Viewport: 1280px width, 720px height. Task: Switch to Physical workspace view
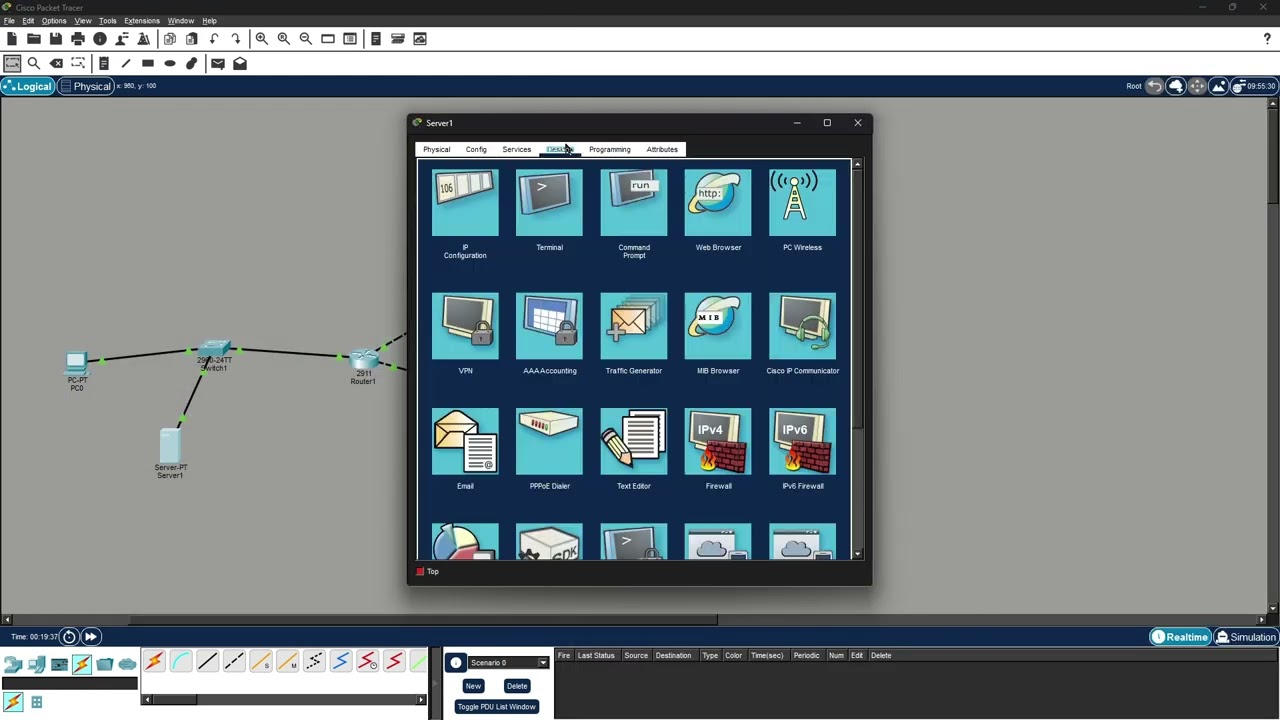point(86,86)
